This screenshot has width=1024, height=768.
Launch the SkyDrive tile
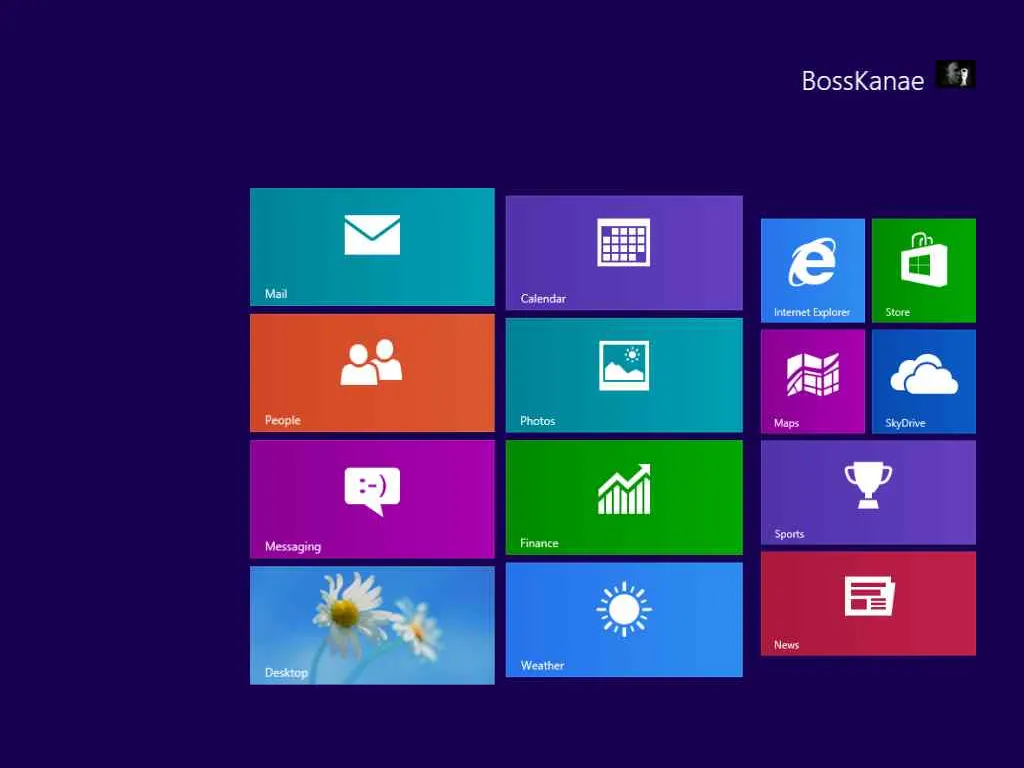923,381
